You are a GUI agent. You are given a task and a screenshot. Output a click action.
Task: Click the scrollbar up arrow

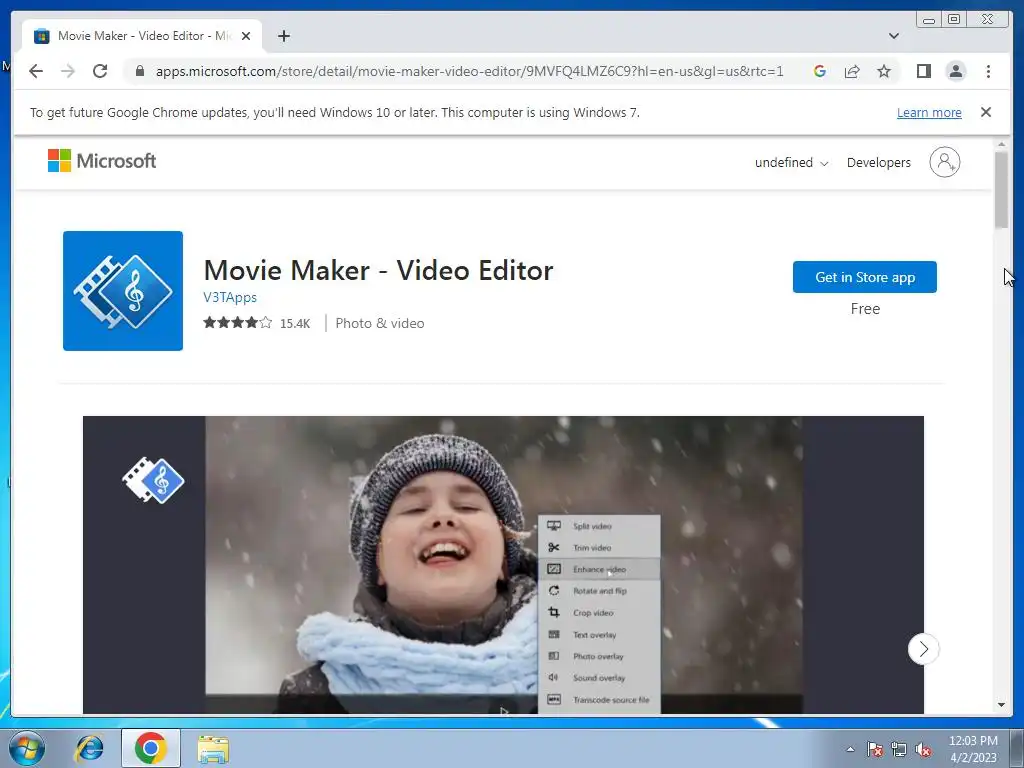pos(1001,144)
